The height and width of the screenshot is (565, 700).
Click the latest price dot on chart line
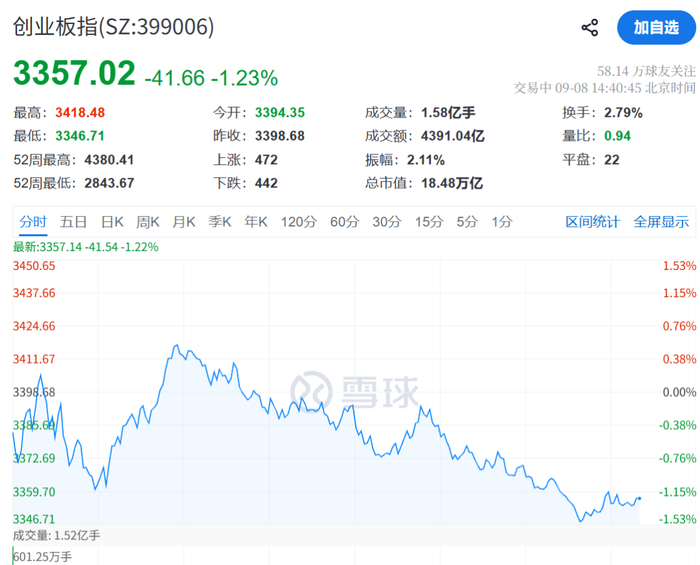[x=640, y=499]
